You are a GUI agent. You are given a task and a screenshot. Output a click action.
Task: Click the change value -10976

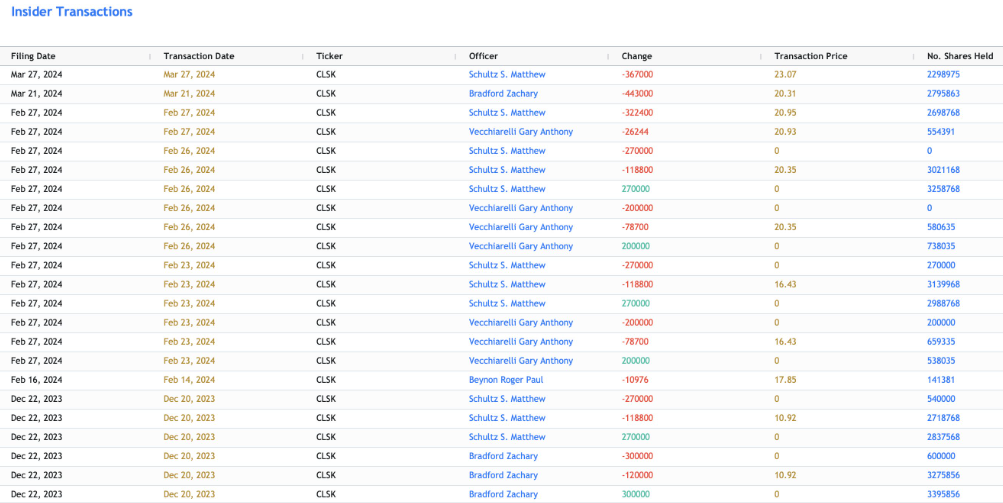click(635, 380)
